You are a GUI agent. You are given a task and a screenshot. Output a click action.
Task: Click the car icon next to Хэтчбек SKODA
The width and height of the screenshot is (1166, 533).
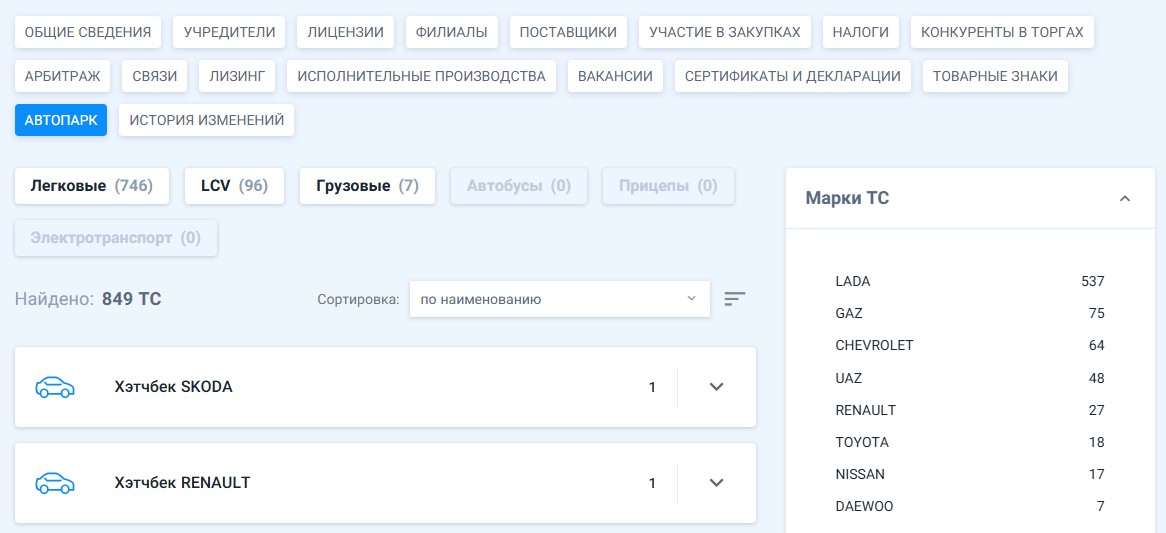click(x=55, y=387)
